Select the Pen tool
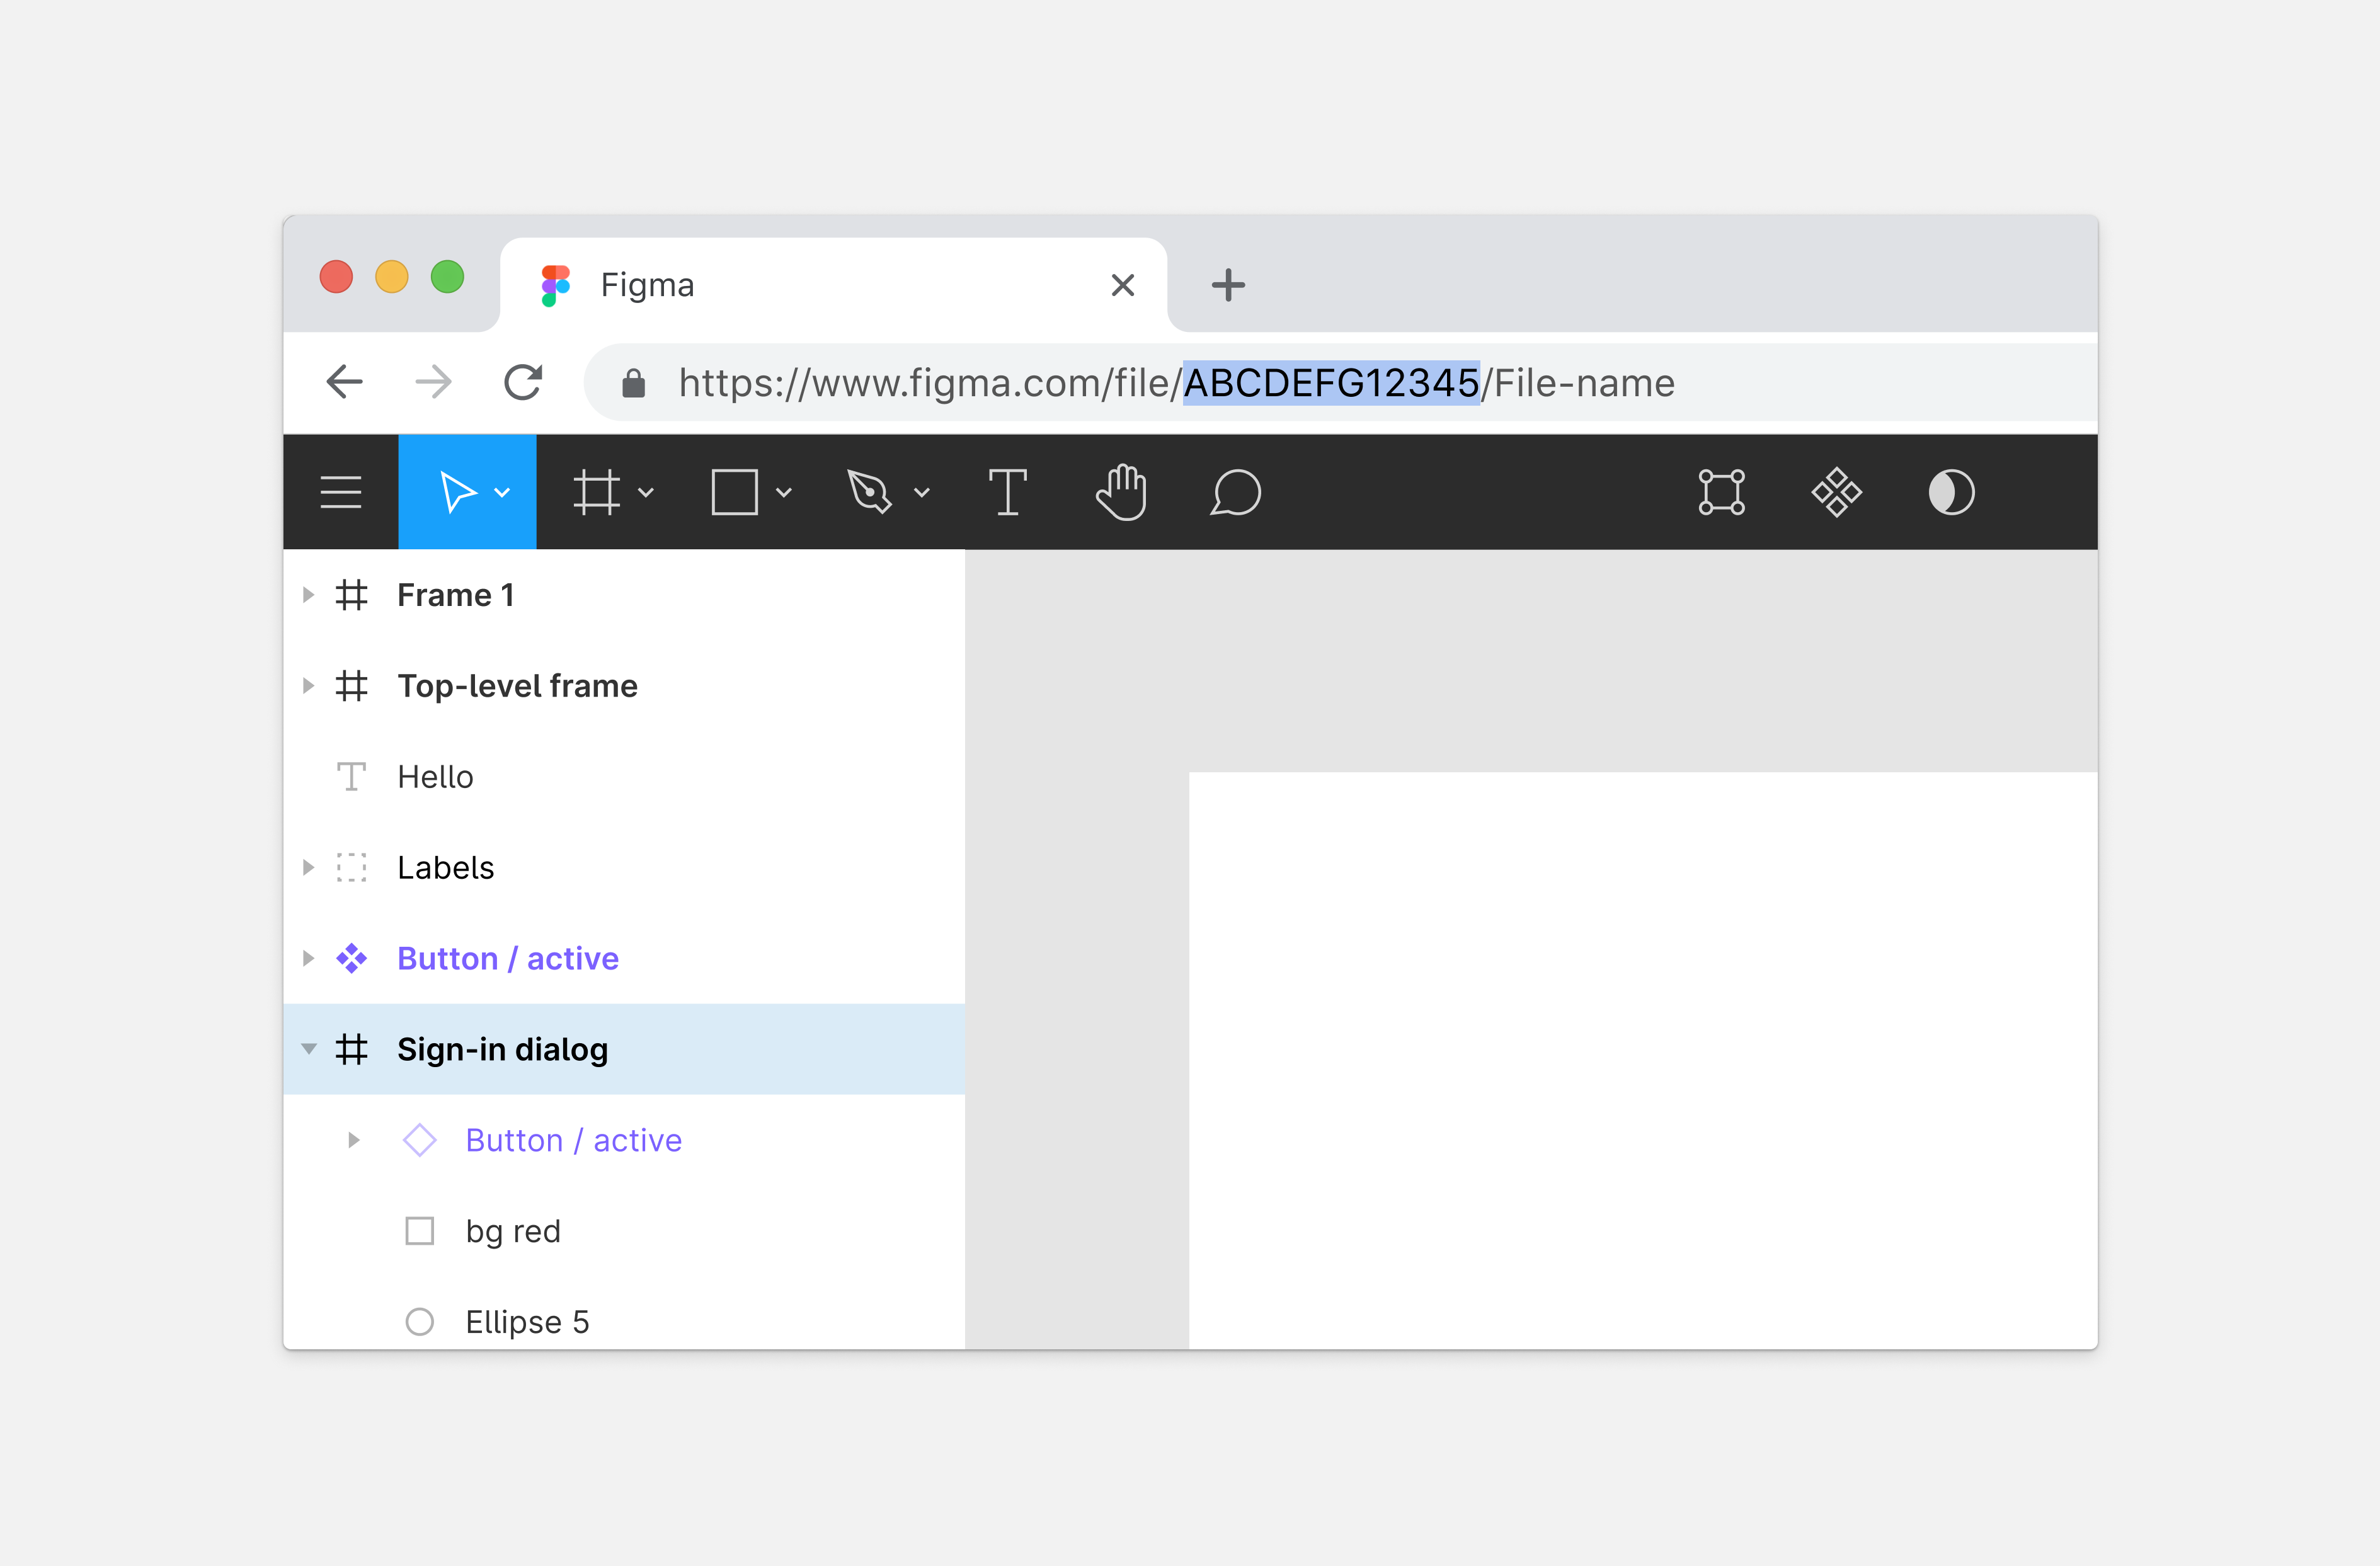Screen dimensions: 2380x1566 pos(869,492)
